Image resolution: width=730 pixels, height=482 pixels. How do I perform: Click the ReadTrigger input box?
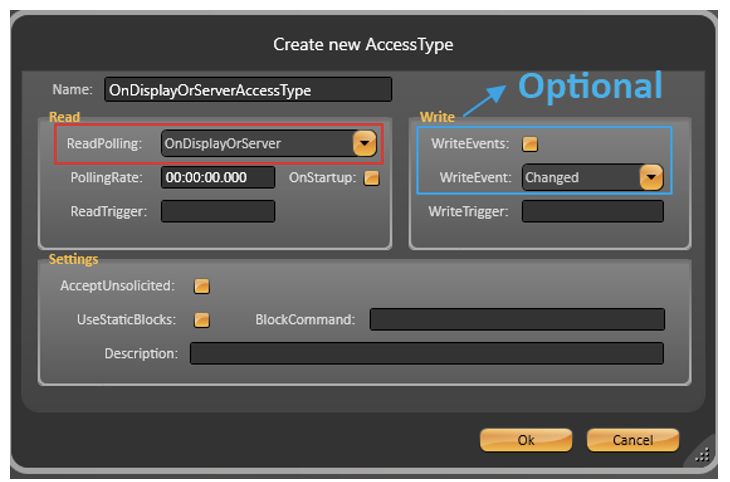point(218,211)
